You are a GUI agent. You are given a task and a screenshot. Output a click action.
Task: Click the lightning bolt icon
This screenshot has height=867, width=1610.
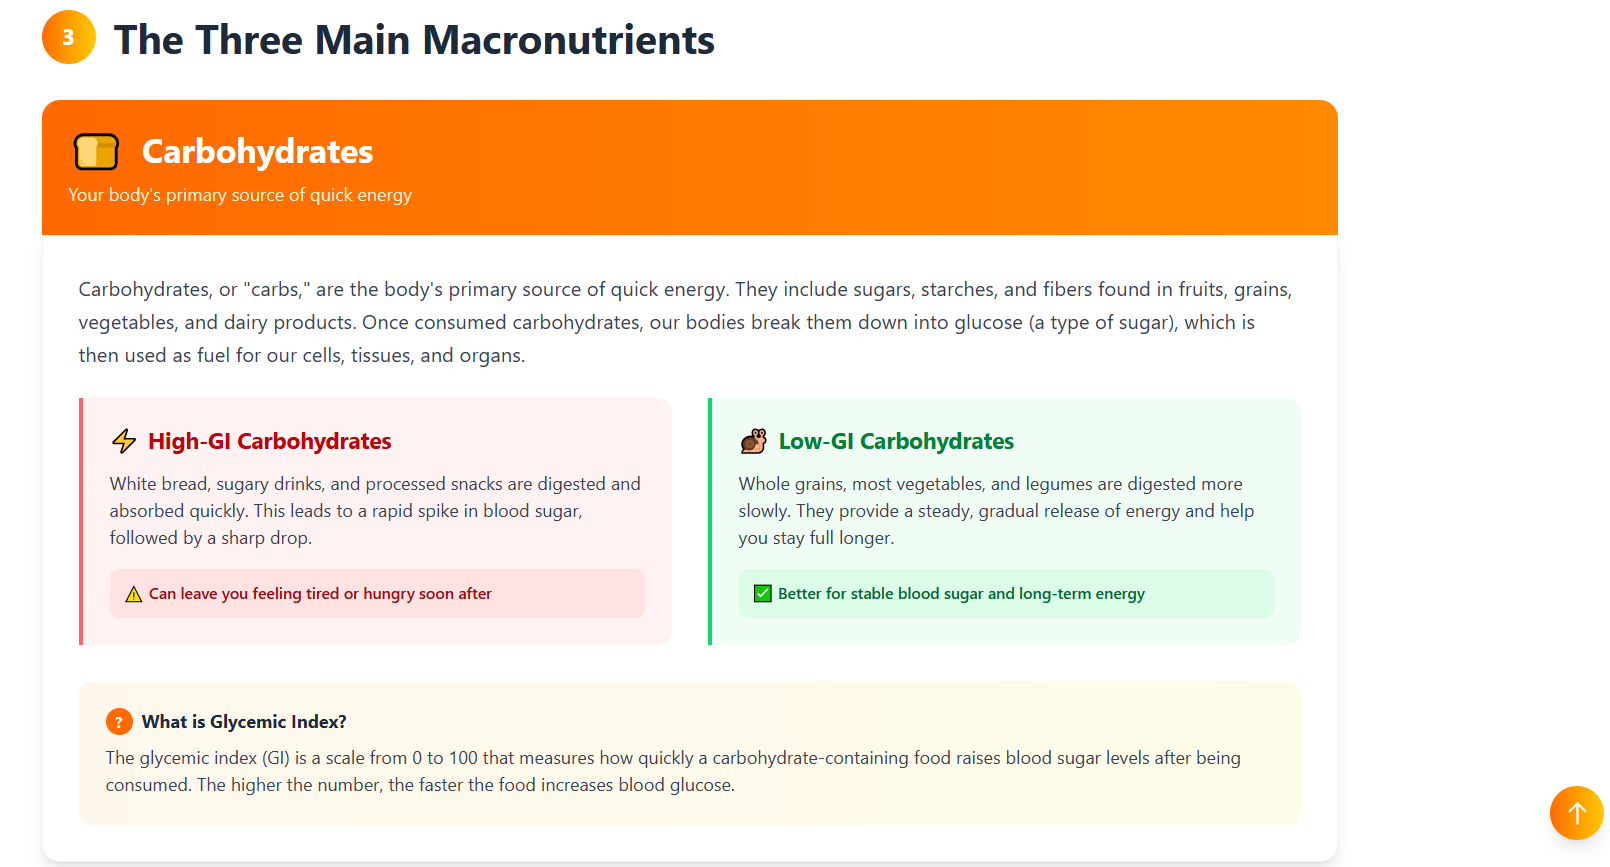(x=124, y=441)
